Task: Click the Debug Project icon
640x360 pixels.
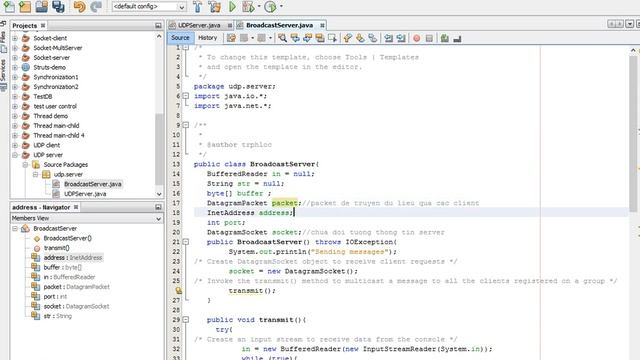Action: [x=248, y=7]
